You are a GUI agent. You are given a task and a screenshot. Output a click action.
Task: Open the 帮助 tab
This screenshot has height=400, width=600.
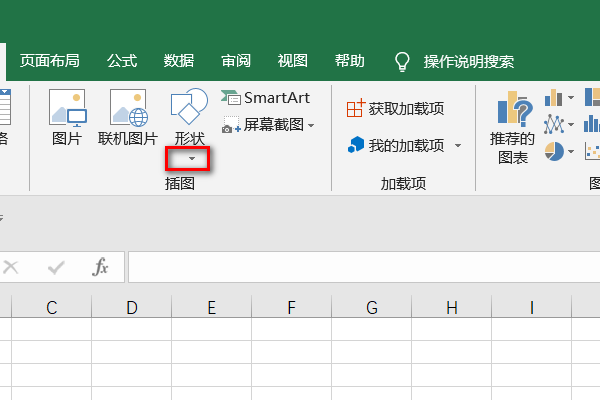point(349,61)
